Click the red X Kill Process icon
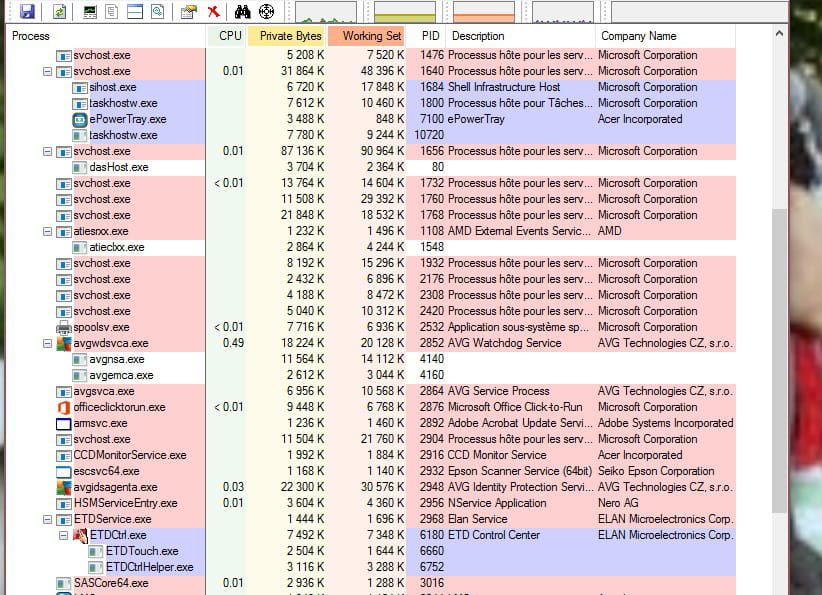 coord(213,12)
